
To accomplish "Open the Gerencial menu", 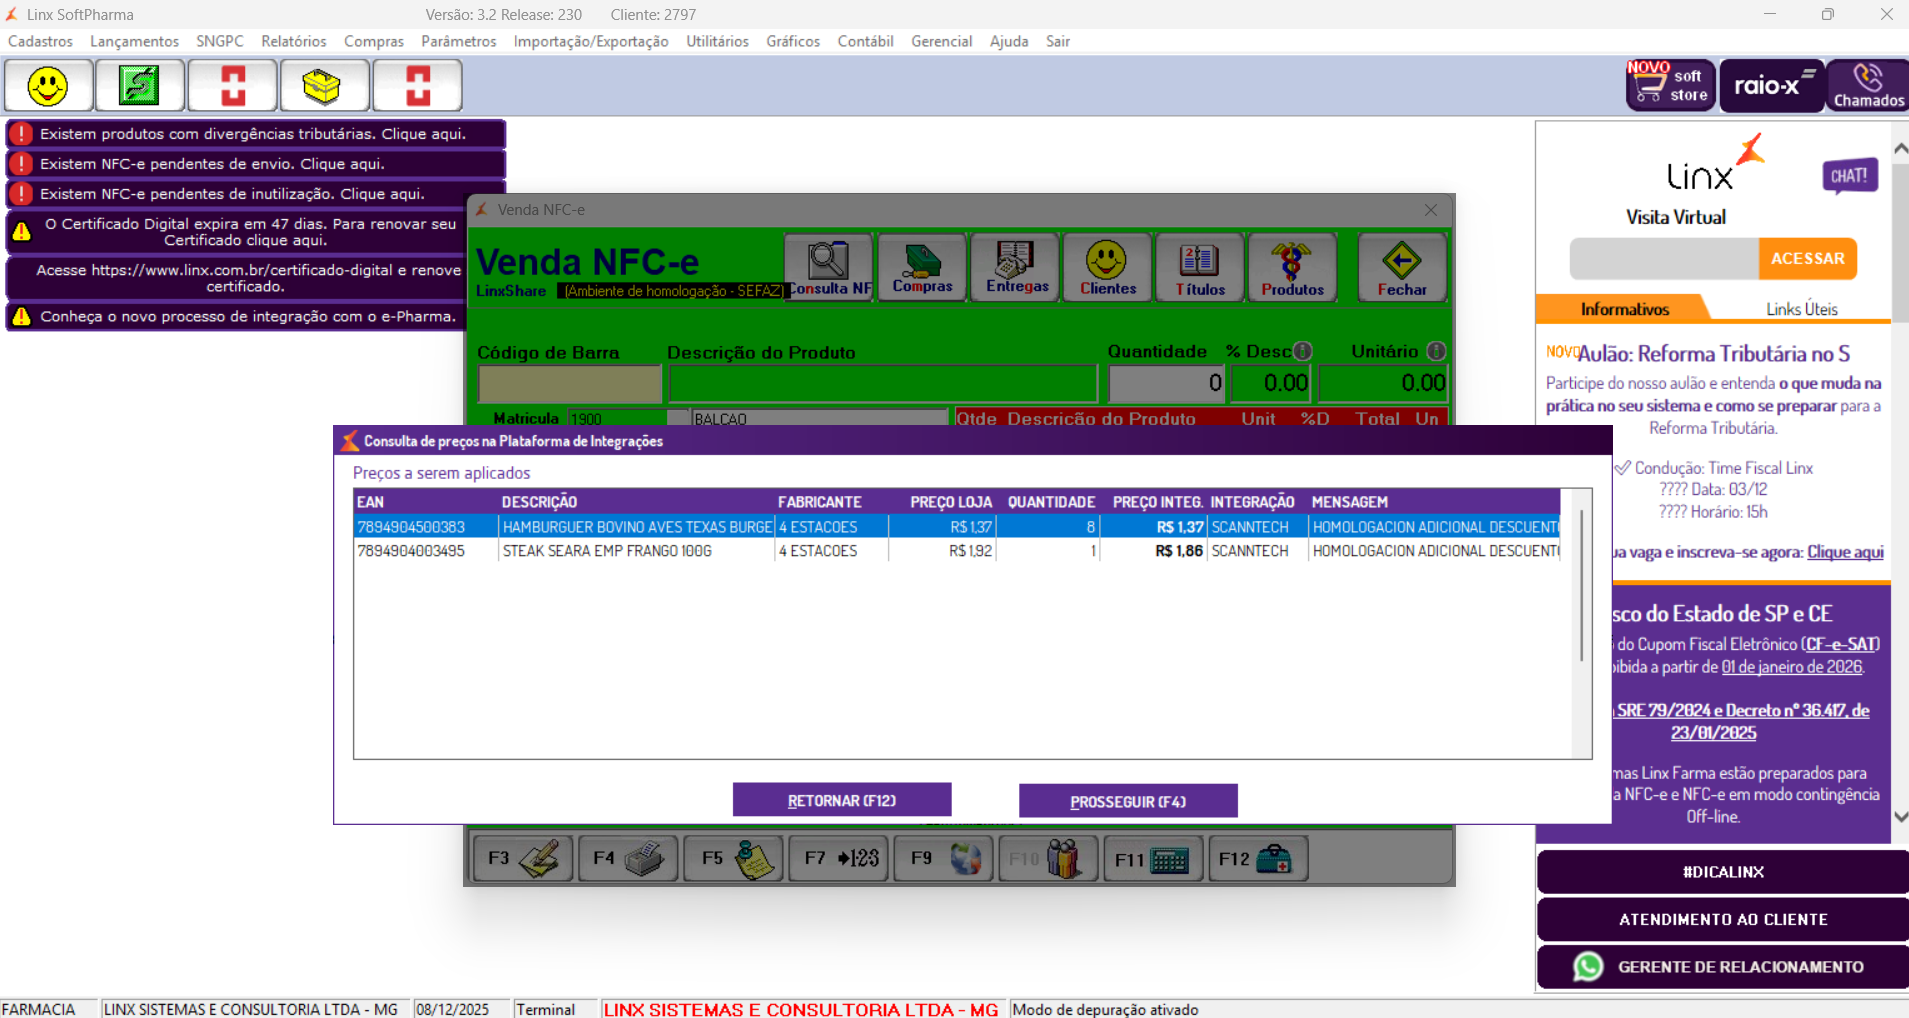I will click(x=941, y=41).
